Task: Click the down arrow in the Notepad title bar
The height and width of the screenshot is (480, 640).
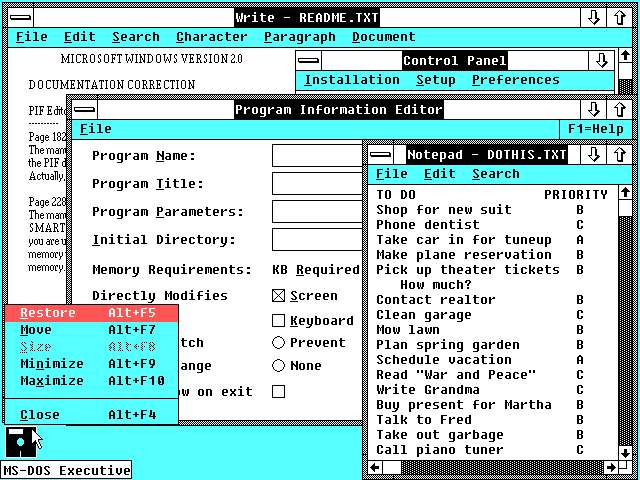Action: [x=593, y=155]
